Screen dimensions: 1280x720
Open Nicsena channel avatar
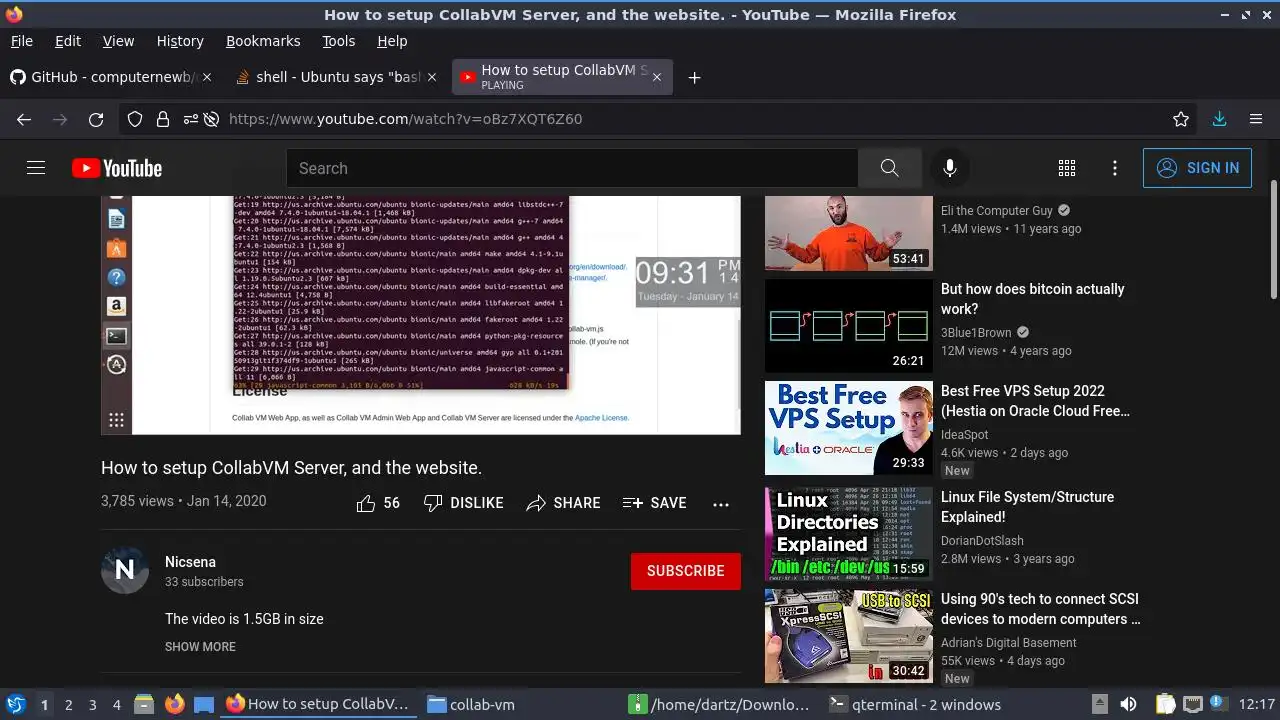coord(125,570)
